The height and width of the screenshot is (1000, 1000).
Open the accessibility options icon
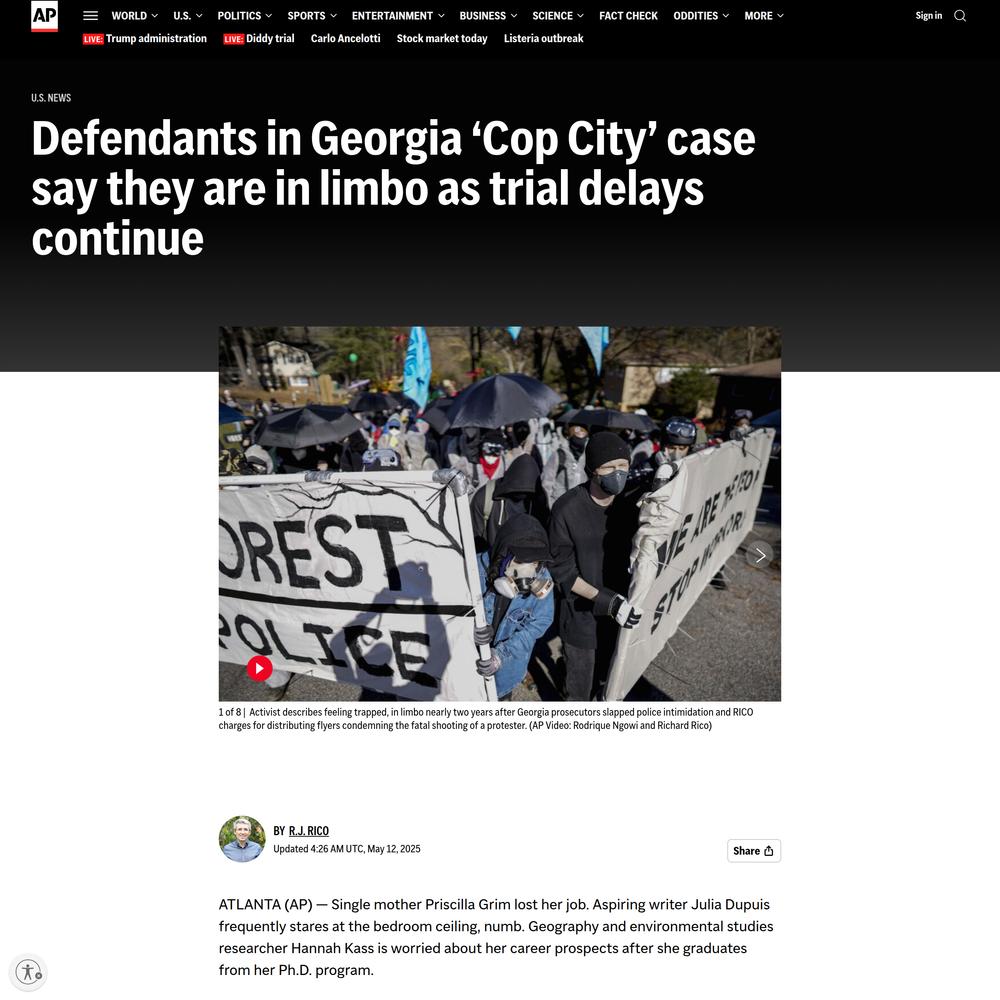pyautogui.click(x=29, y=972)
